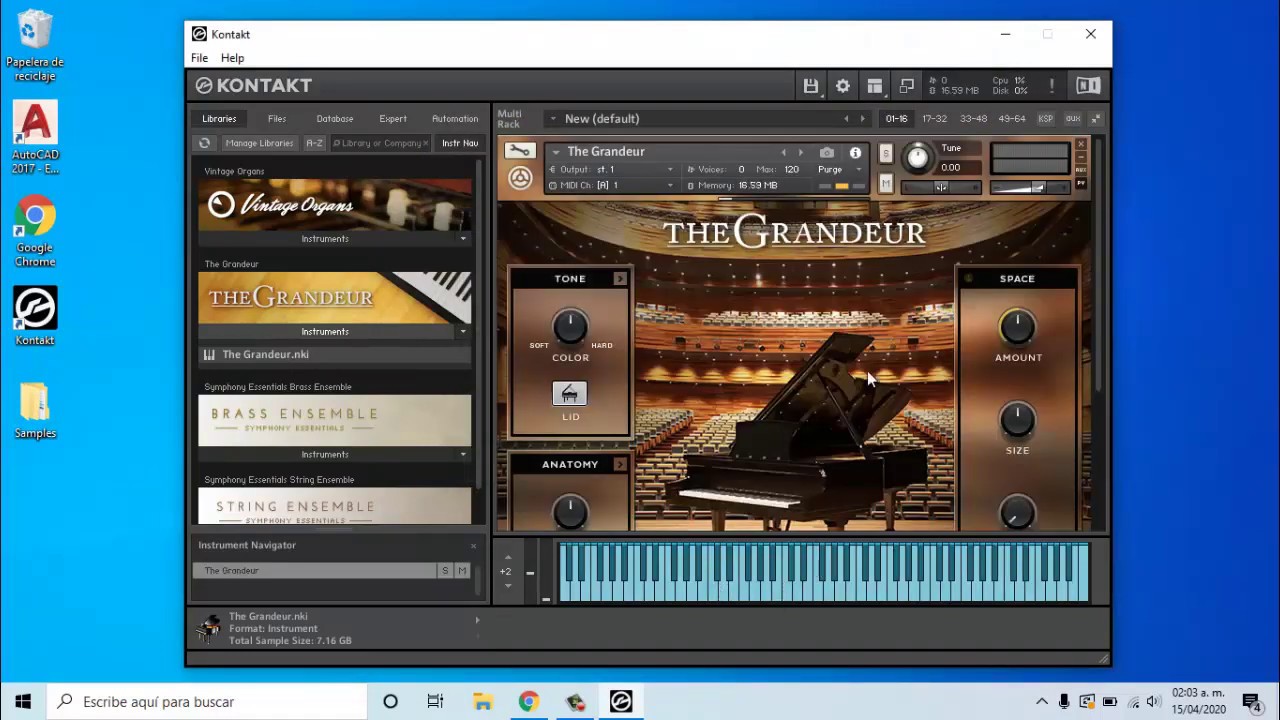Click the wrench edit-mode icon
Viewport: 1280px width, 720px height.
tap(519, 151)
